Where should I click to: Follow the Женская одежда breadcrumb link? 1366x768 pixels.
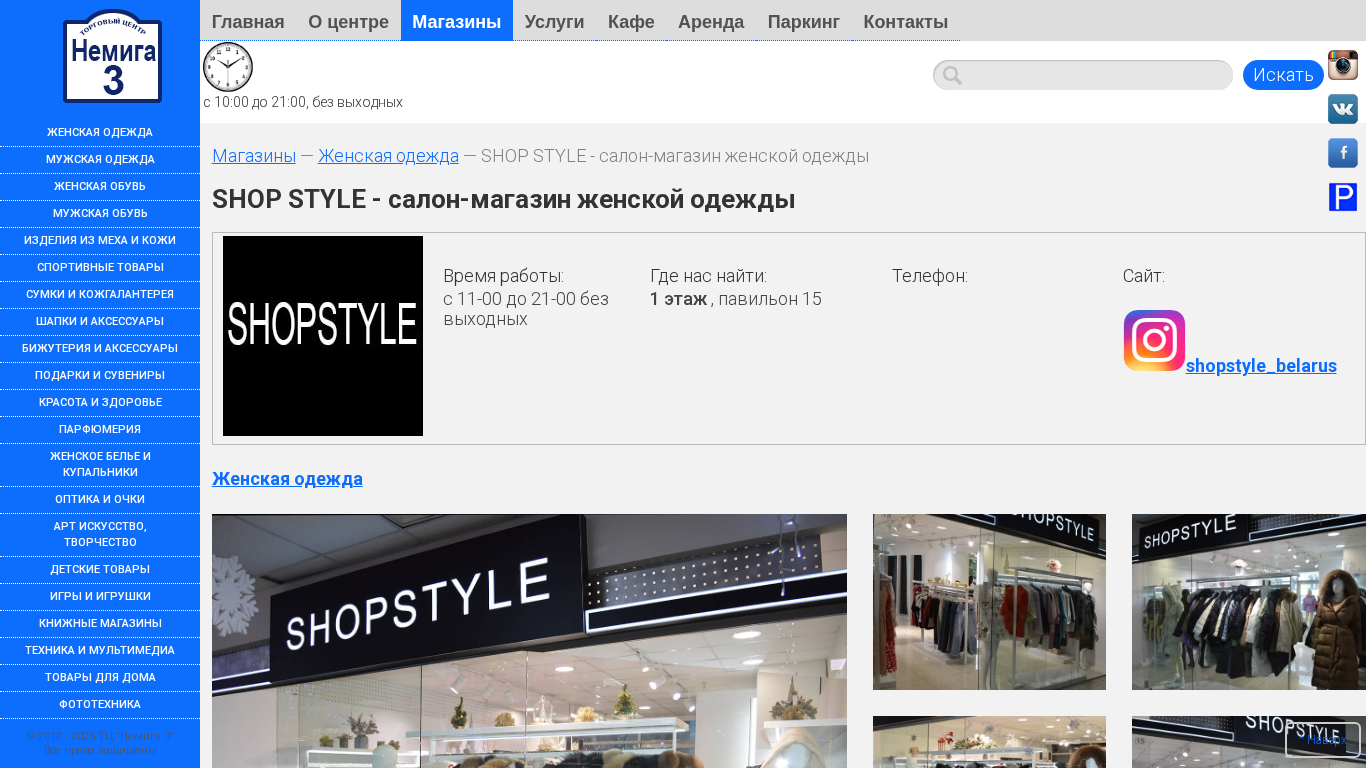[388, 156]
